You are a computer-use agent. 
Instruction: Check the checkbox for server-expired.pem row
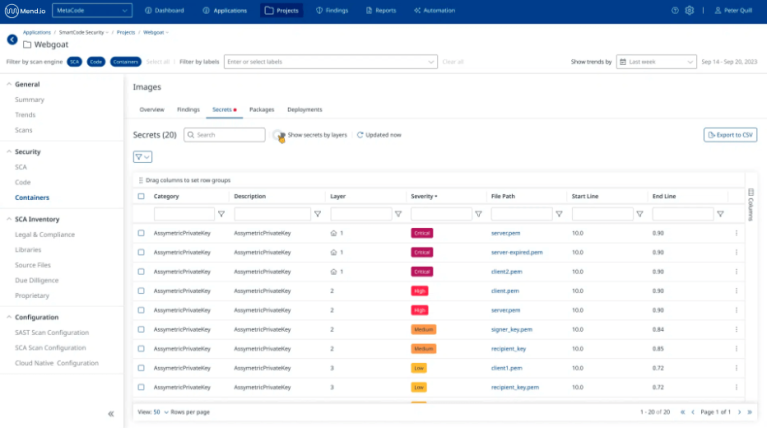pos(141,252)
